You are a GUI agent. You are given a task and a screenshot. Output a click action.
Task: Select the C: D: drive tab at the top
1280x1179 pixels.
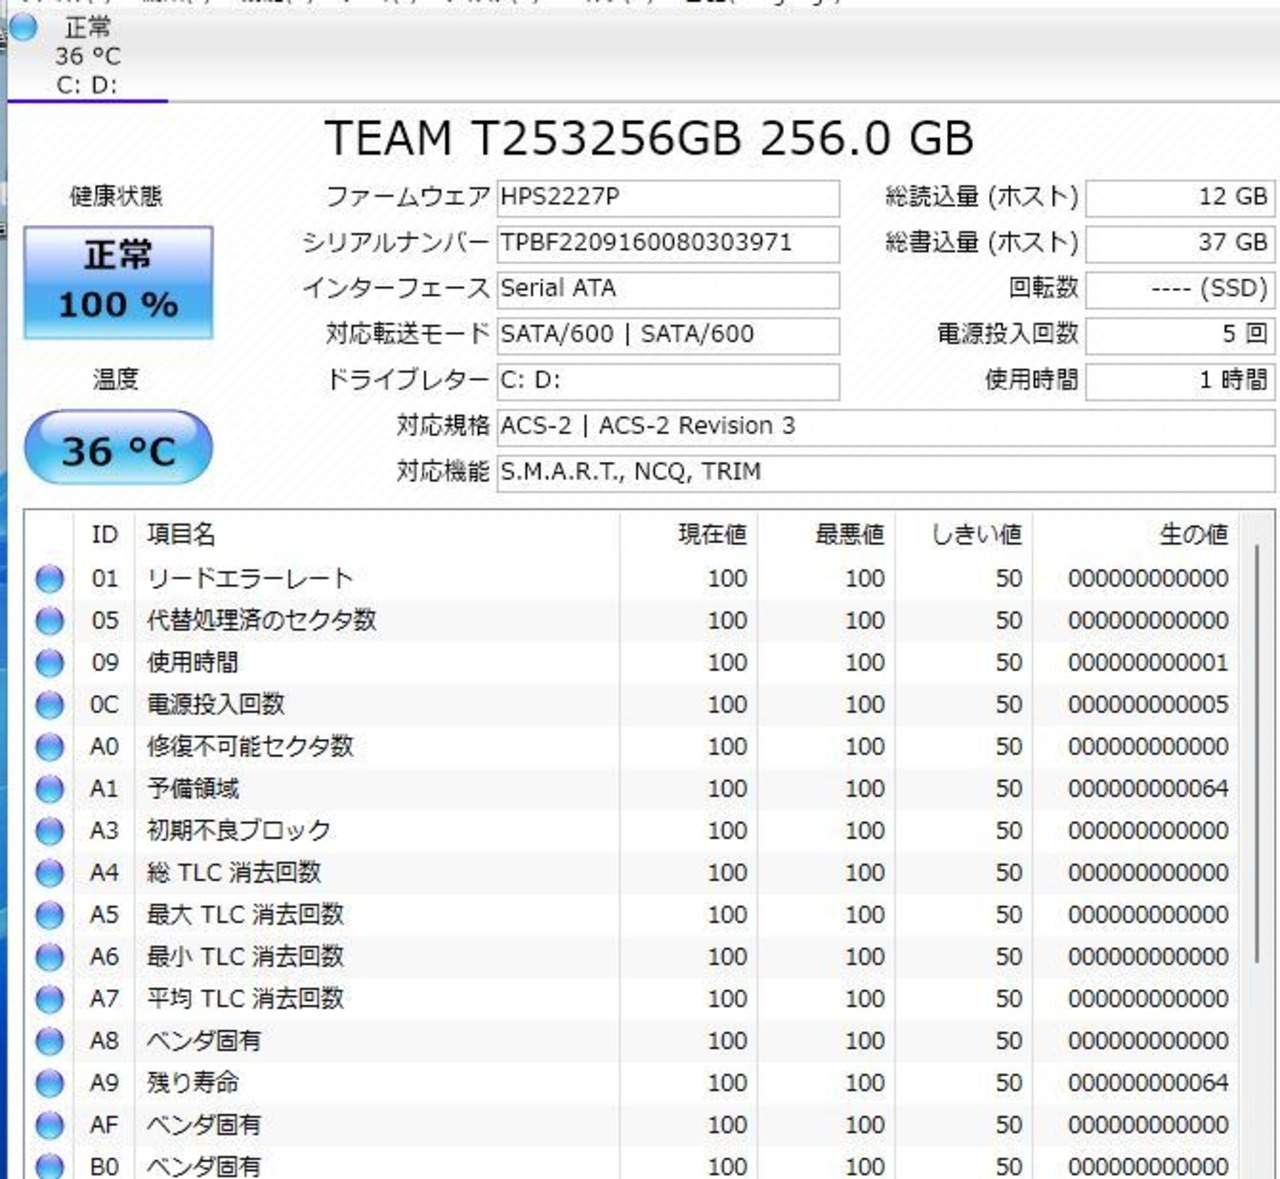[x=87, y=57]
